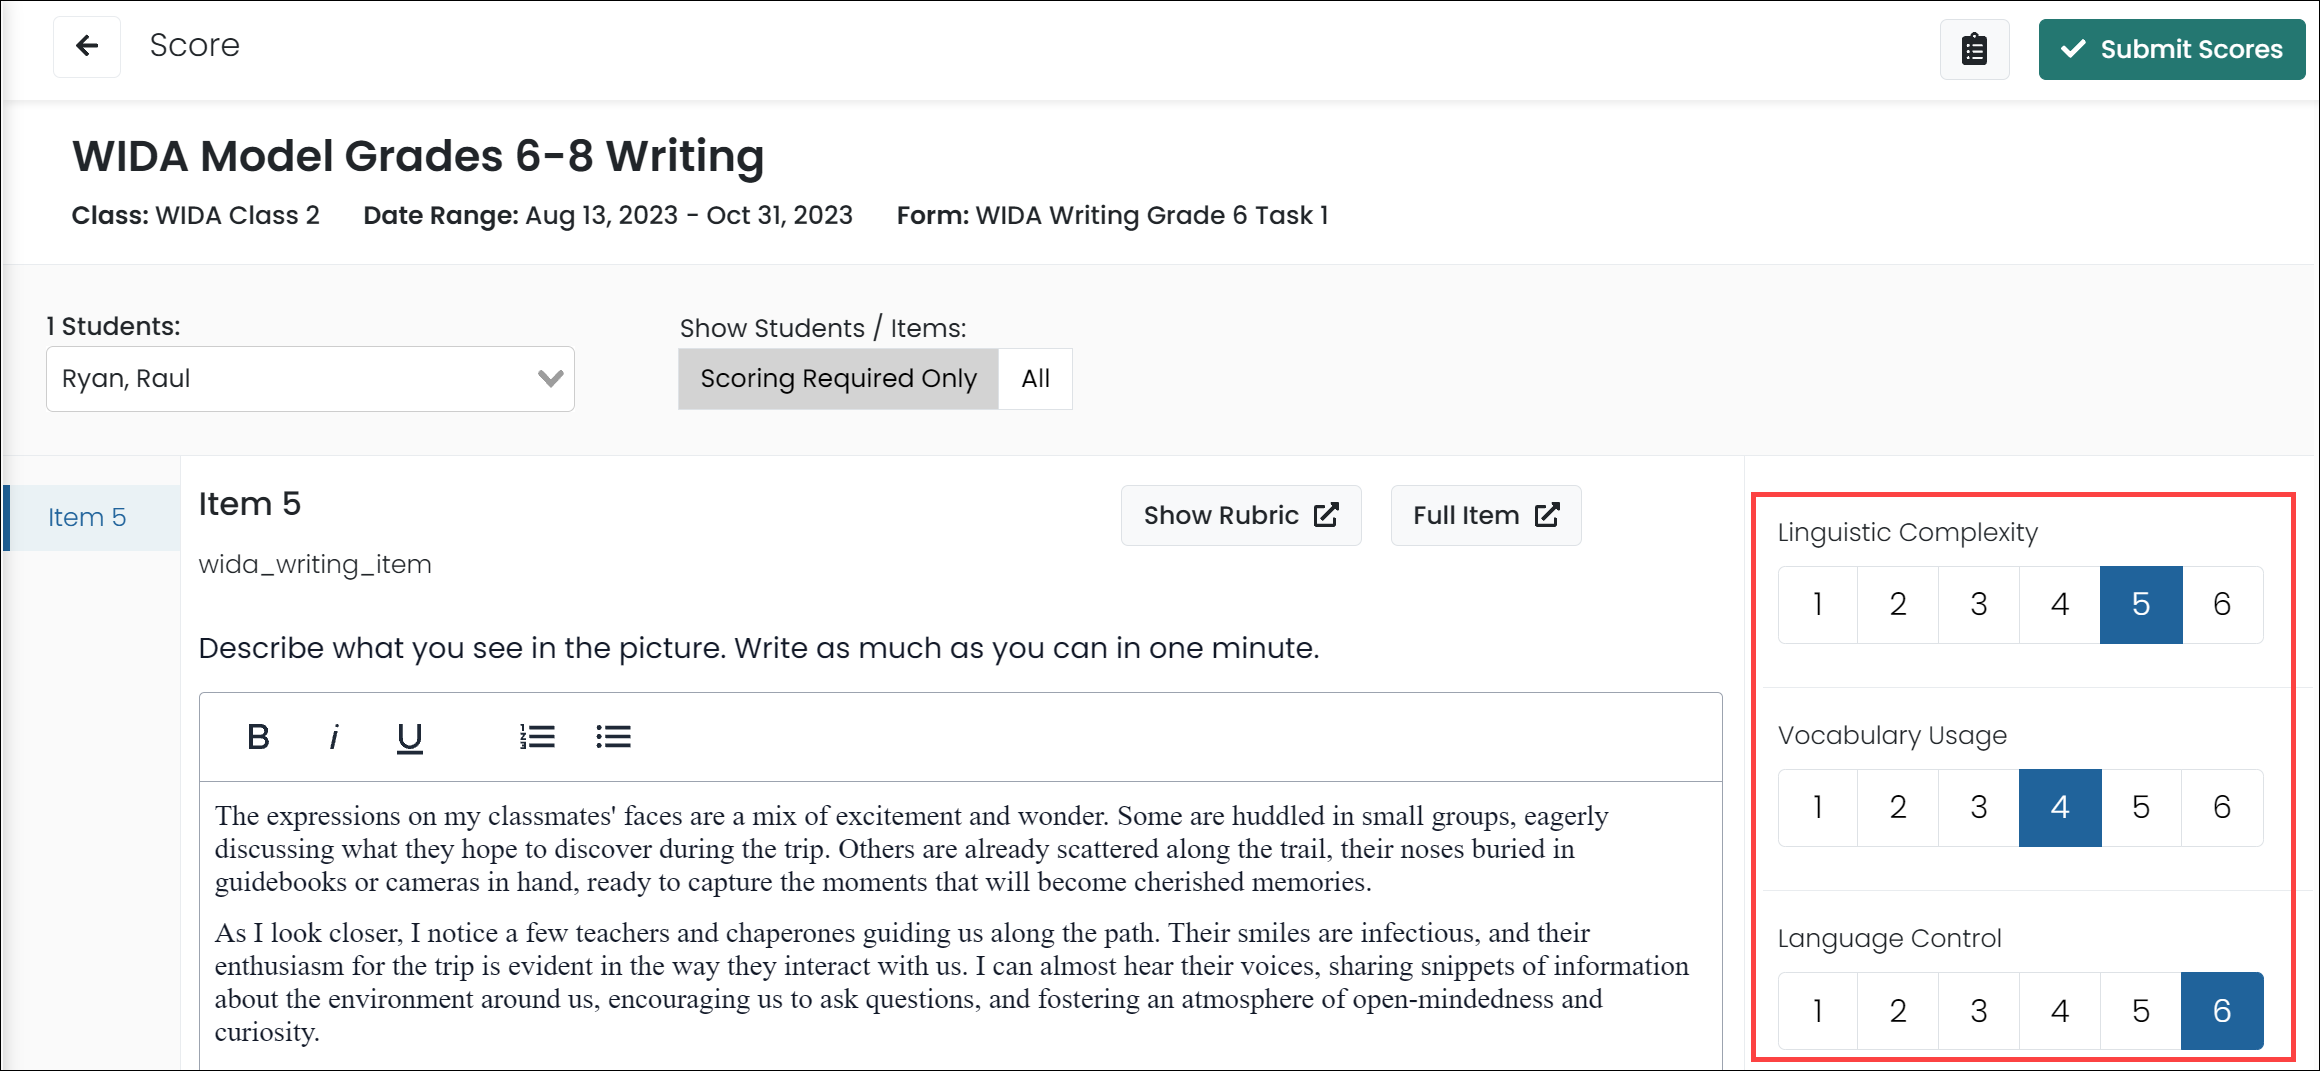2320x1071 pixels.
Task: Choose 6 for Vocabulary Usage
Action: pos(2222,808)
